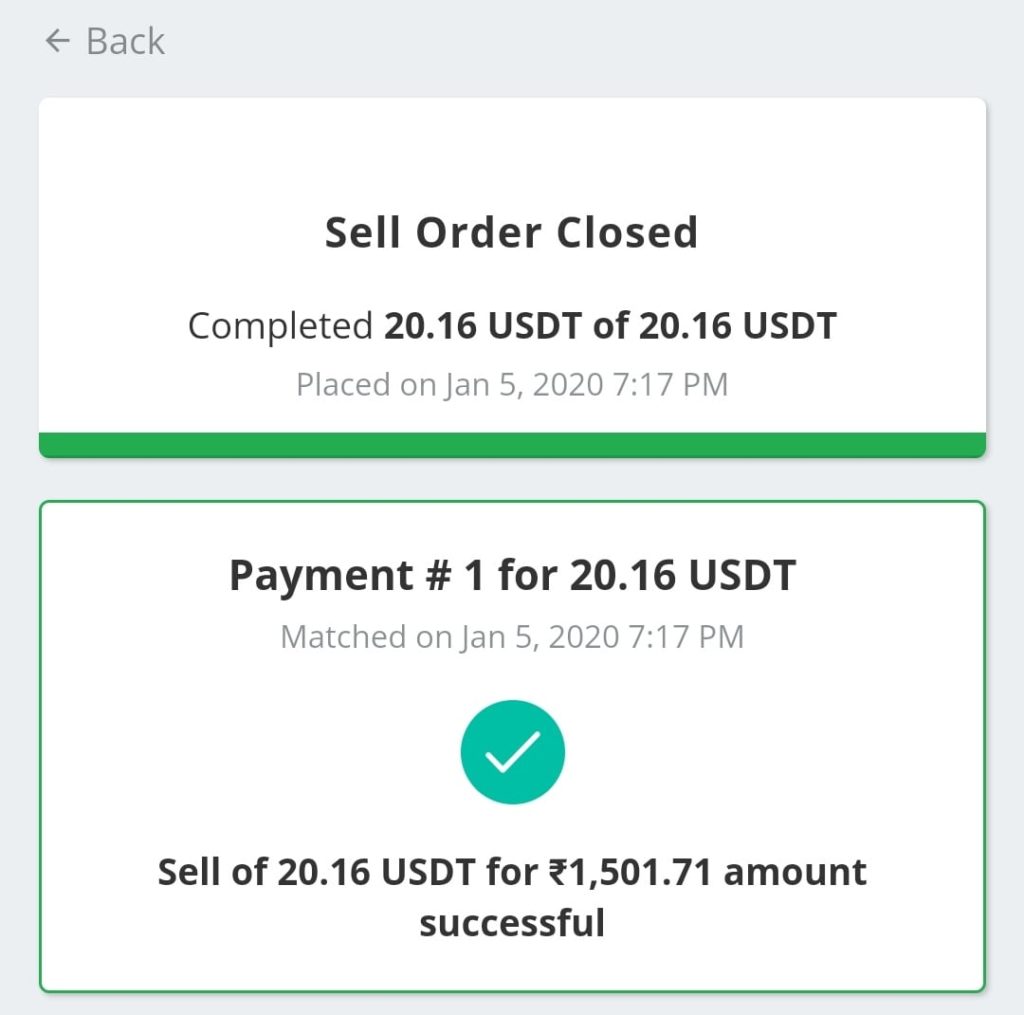Click the word successful in payment message
The width and height of the screenshot is (1024, 1015).
[512, 923]
